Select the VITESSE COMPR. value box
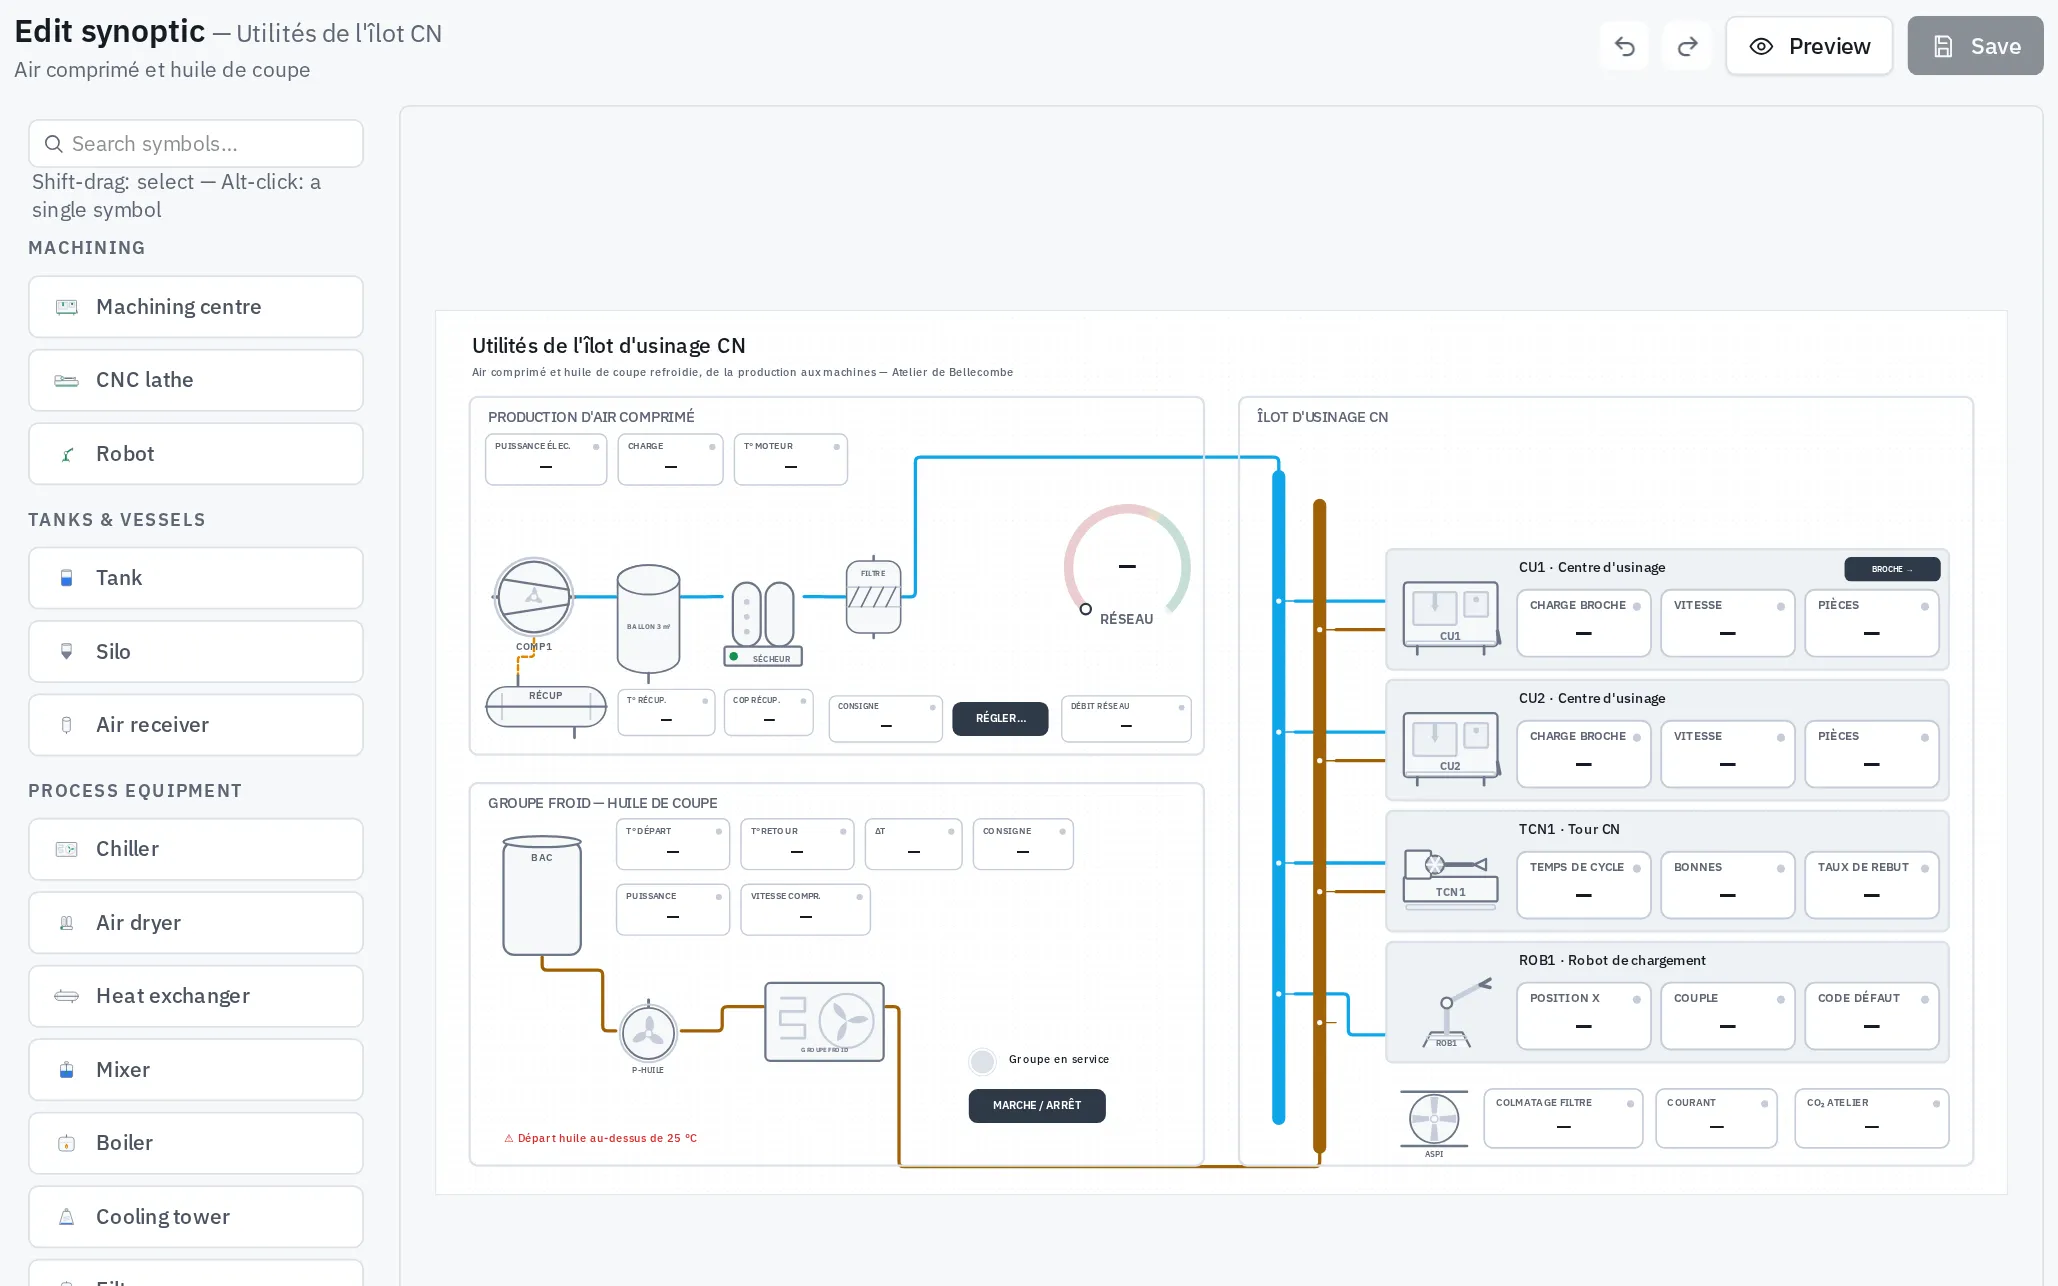The width and height of the screenshot is (2058, 1286). 805,910
